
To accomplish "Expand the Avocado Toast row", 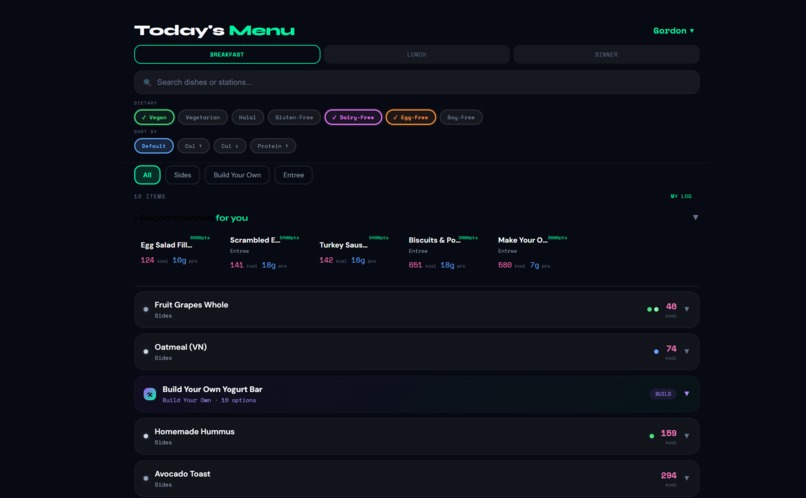I will [687, 478].
